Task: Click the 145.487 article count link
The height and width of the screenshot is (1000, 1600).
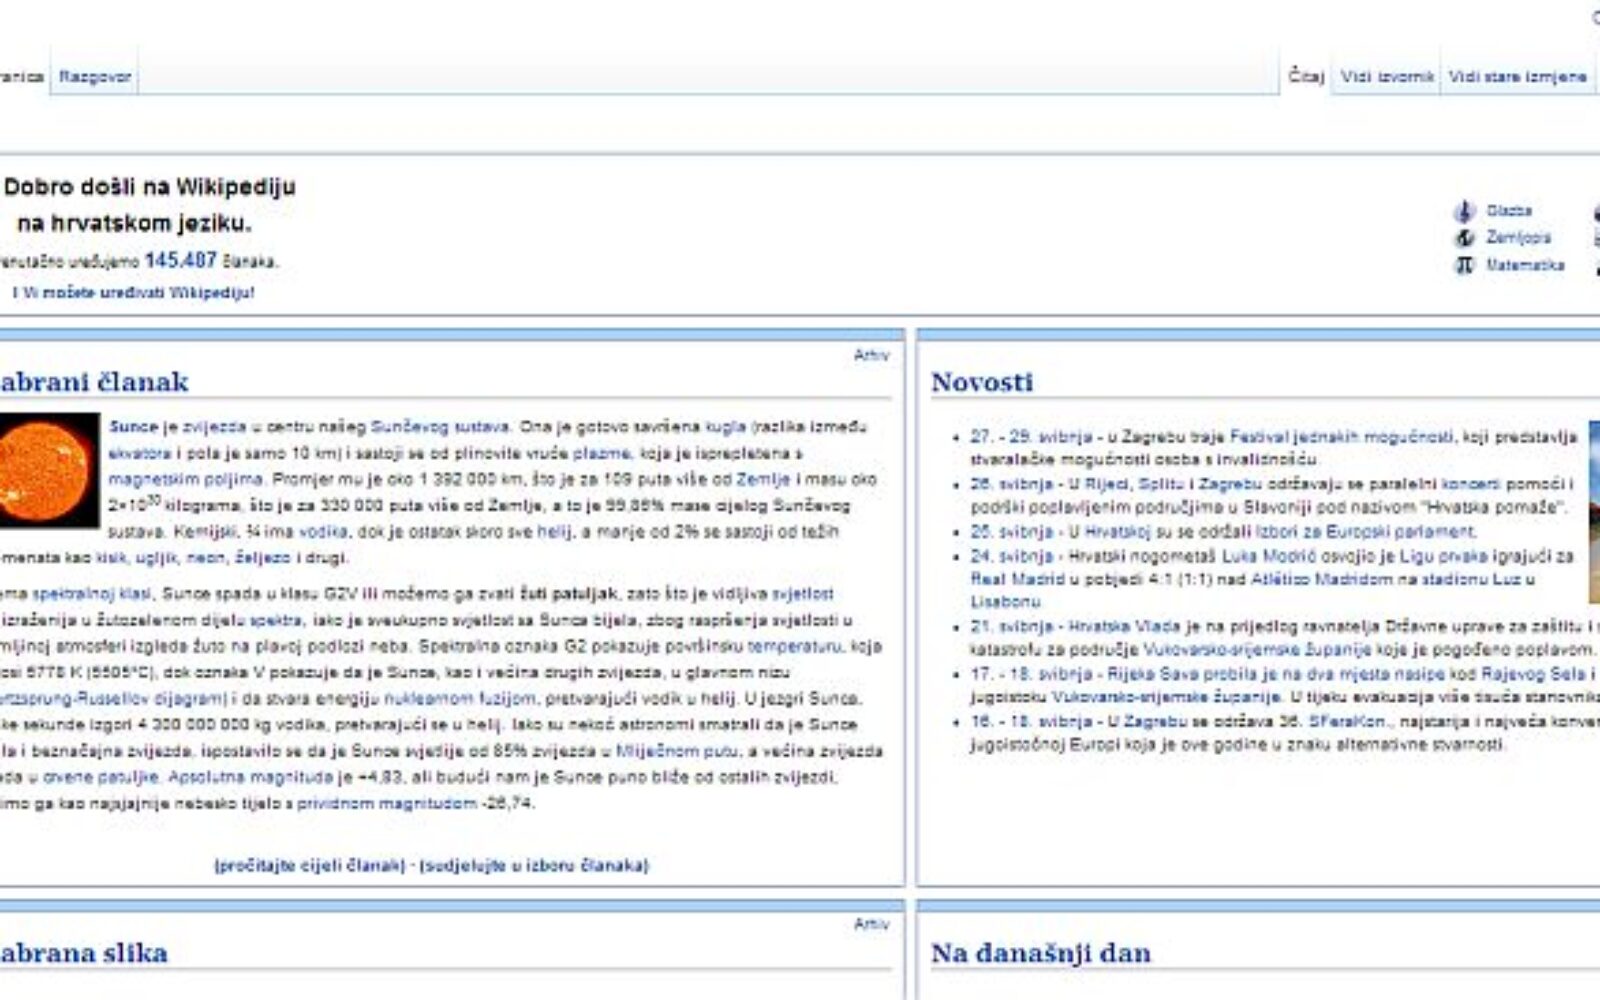Action: click(180, 260)
